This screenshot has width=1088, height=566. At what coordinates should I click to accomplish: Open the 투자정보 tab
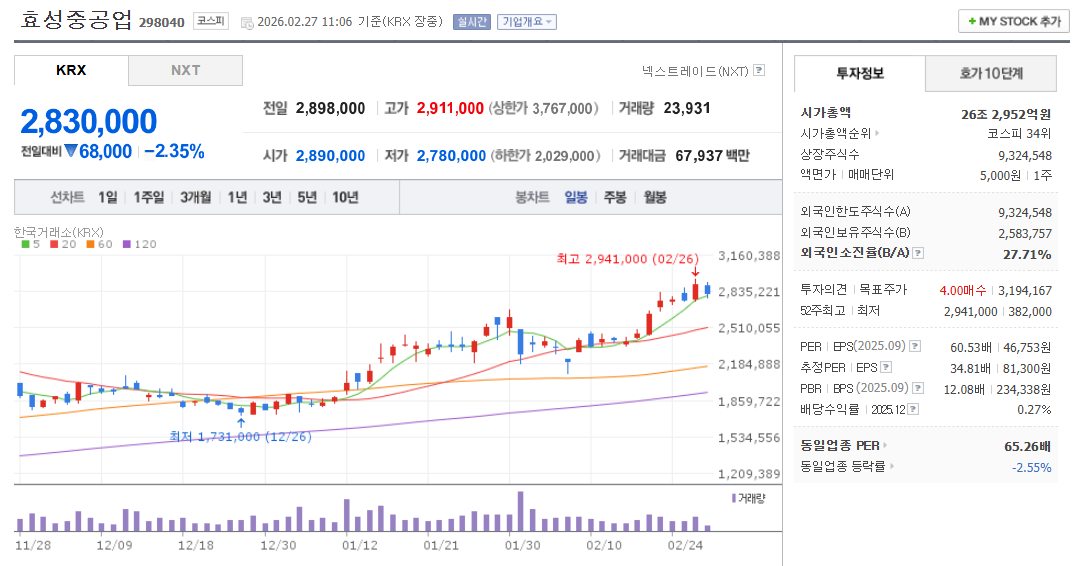(860, 74)
